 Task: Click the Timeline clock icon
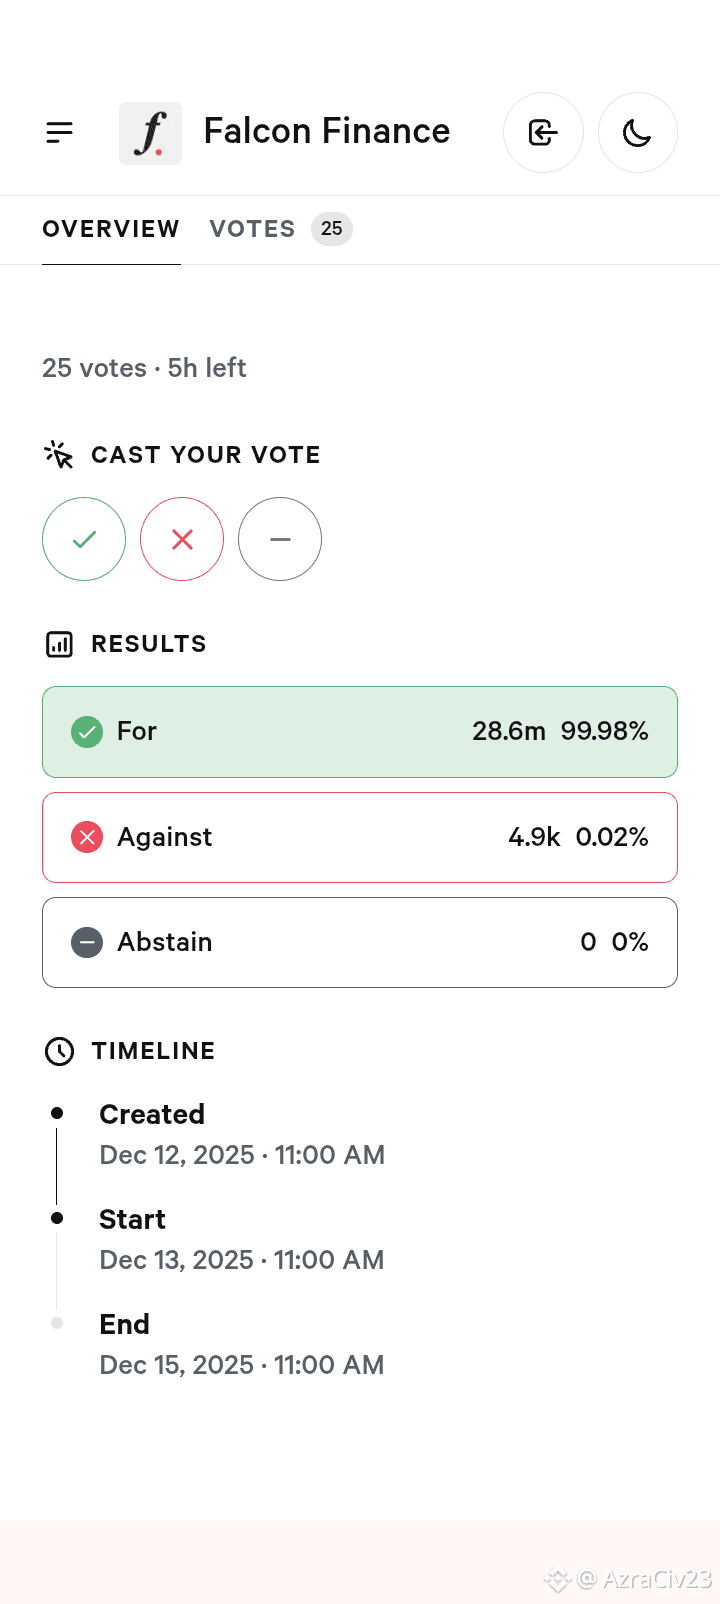(x=60, y=1051)
